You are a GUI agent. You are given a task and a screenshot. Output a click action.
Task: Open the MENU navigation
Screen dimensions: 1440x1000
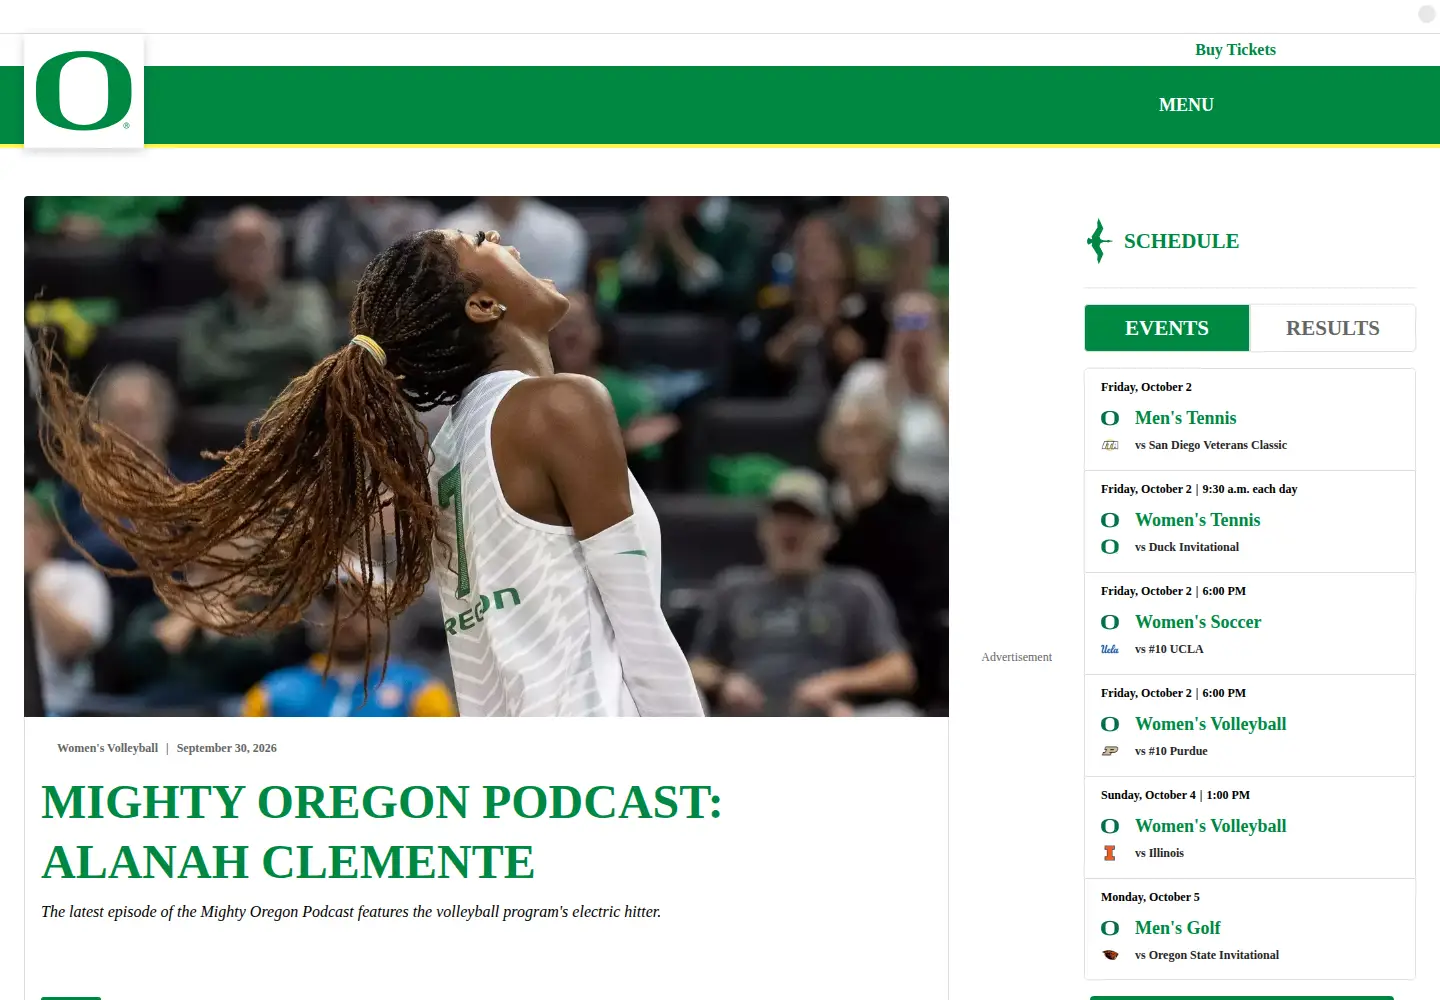1186,105
